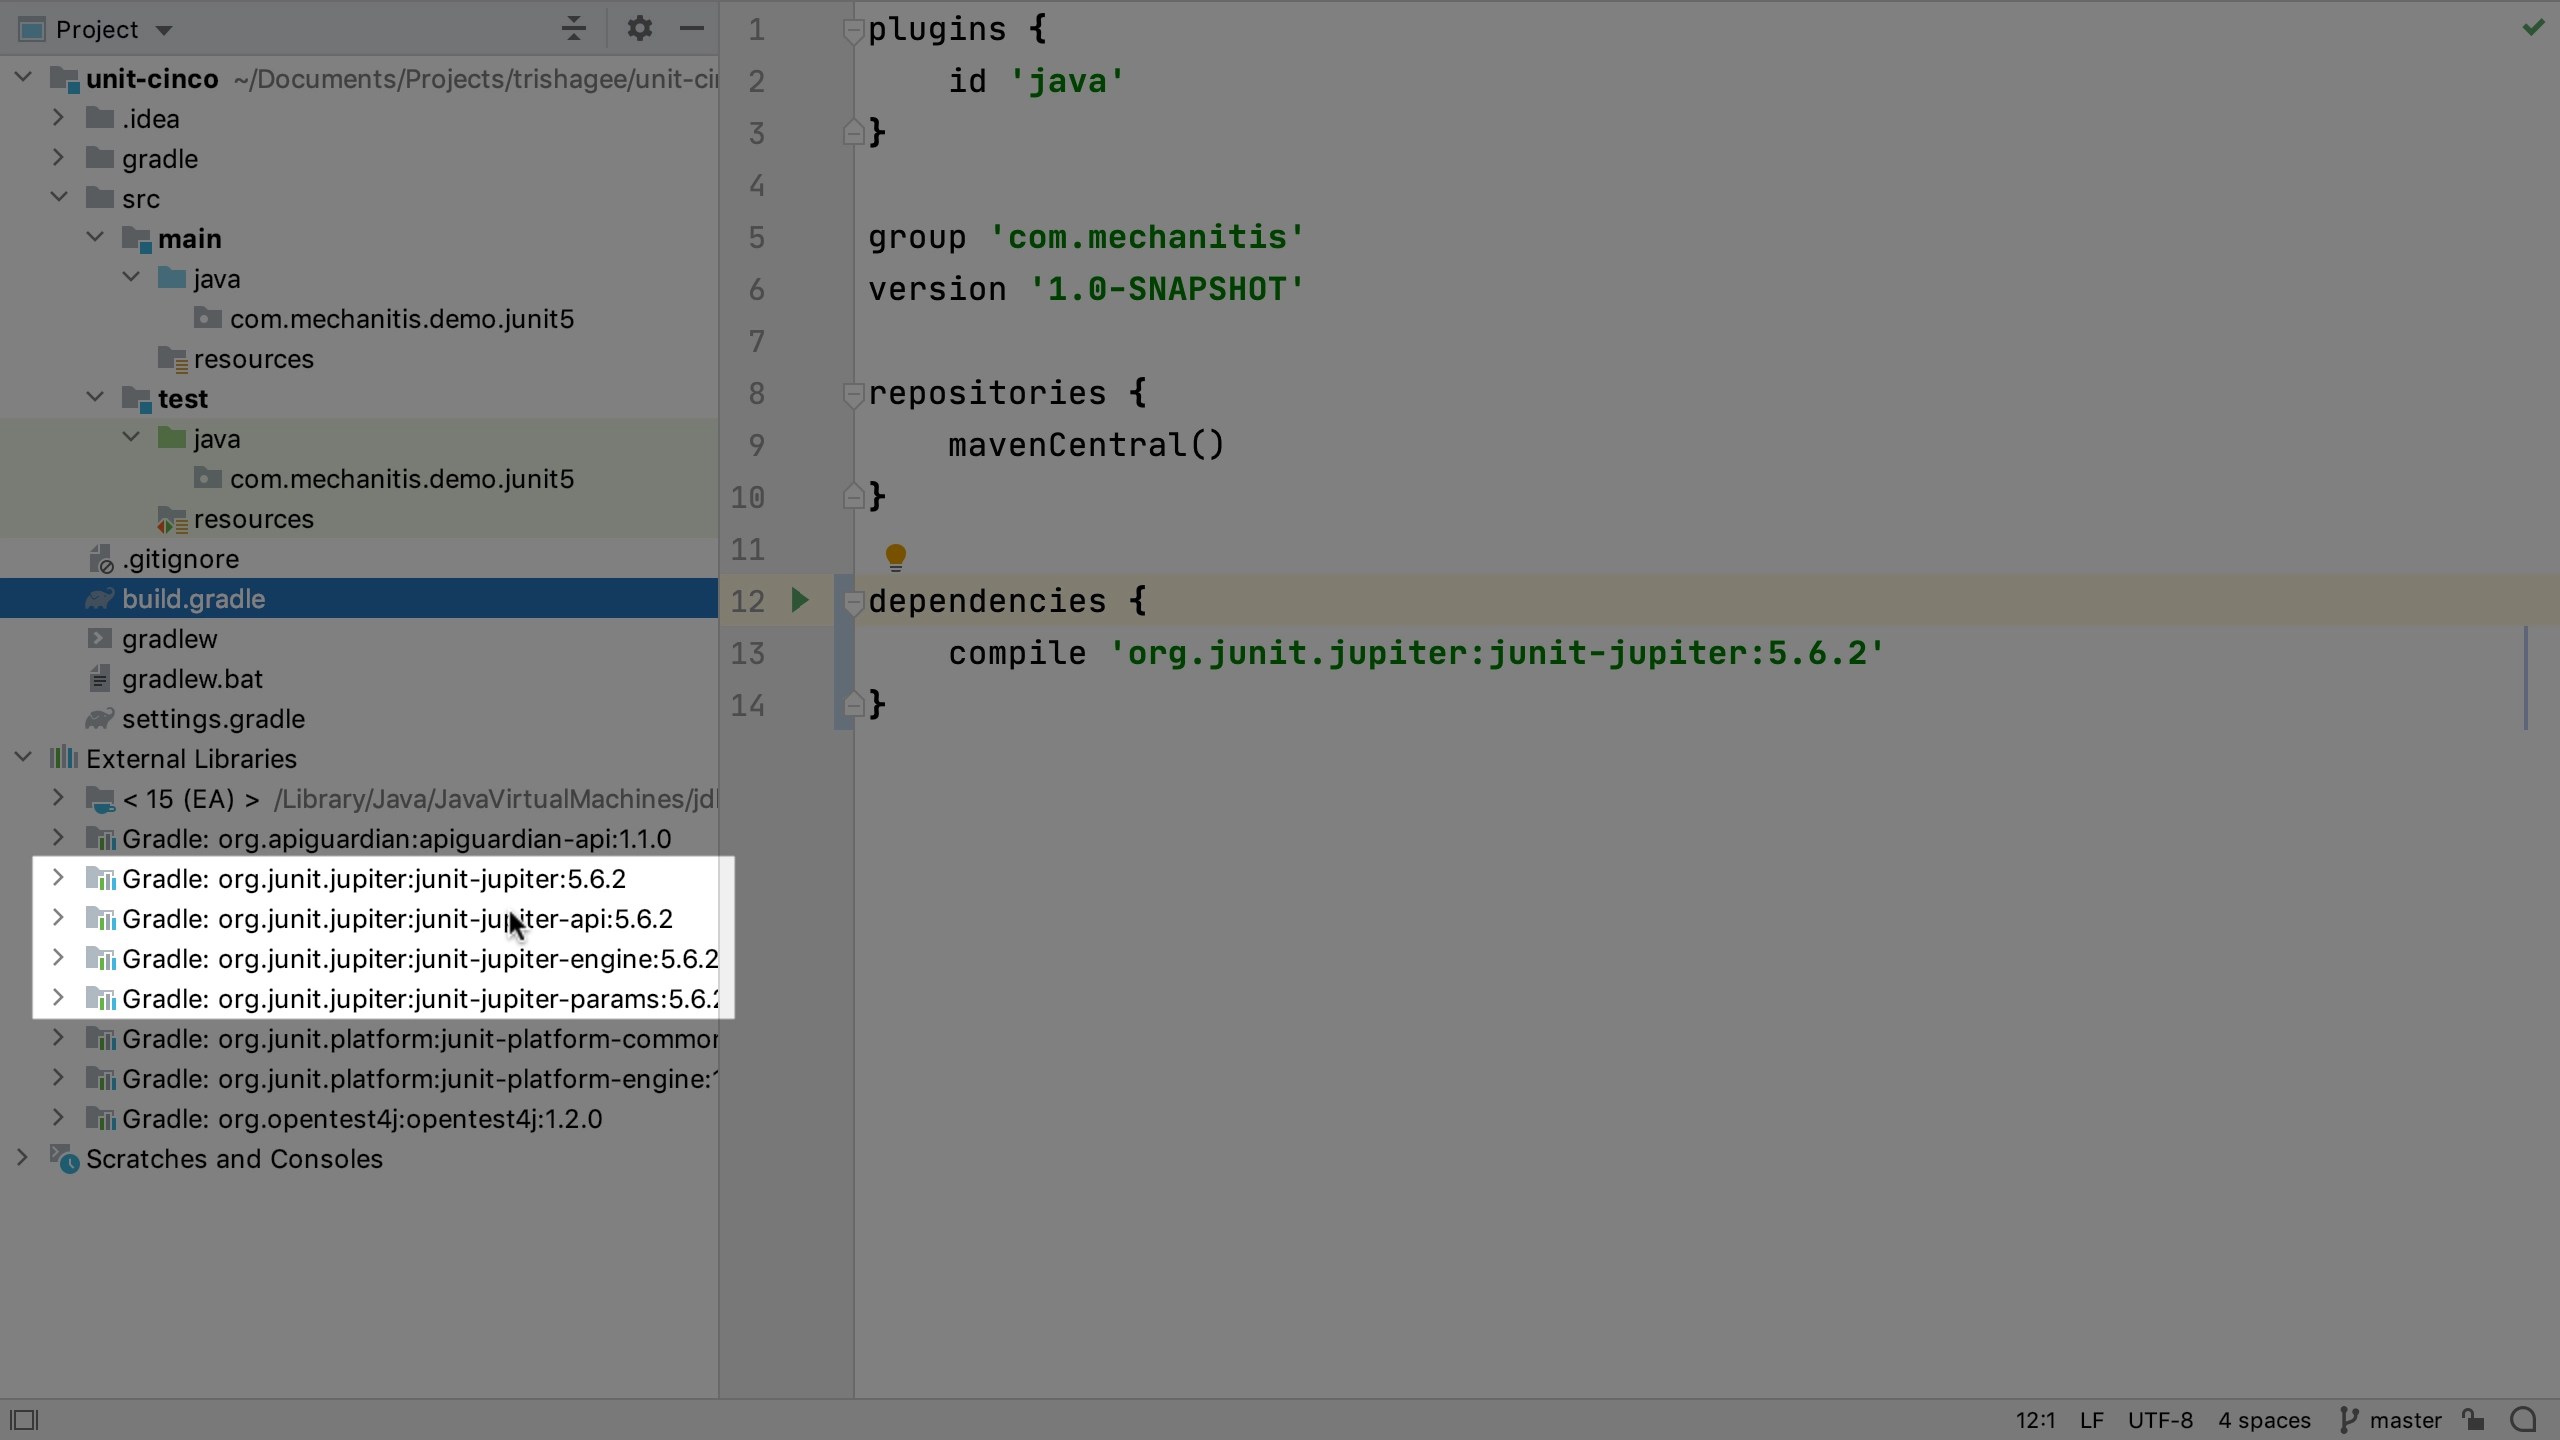2560x1440 pixels.
Task: Open Project view settings gear
Action: (639, 28)
